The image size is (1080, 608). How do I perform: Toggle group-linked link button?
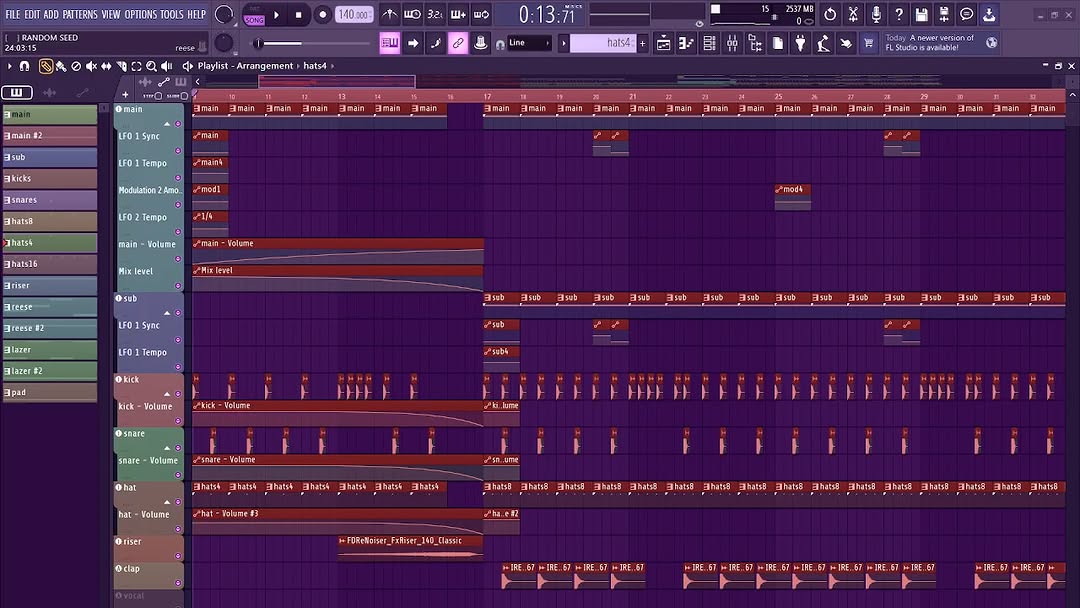(458, 43)
